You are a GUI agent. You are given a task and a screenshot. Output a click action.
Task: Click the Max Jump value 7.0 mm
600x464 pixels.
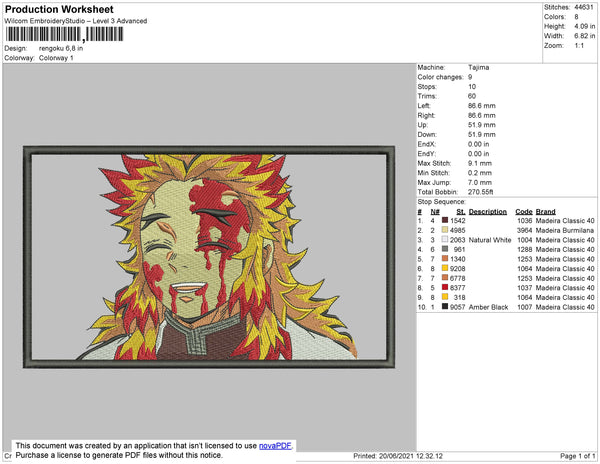point(479,182)
